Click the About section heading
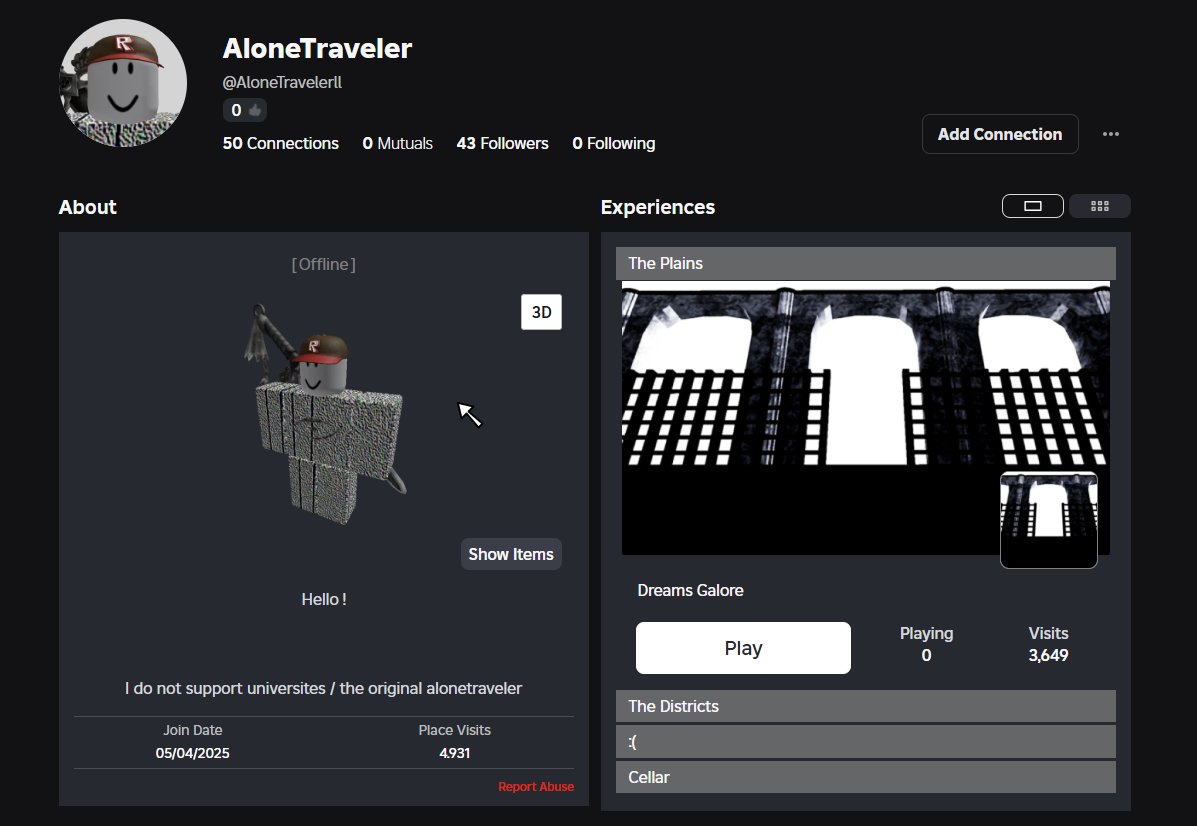Image resolution: width=1197 pixels, height=826 pixels. pyautogui.click(x=88, y=207)
